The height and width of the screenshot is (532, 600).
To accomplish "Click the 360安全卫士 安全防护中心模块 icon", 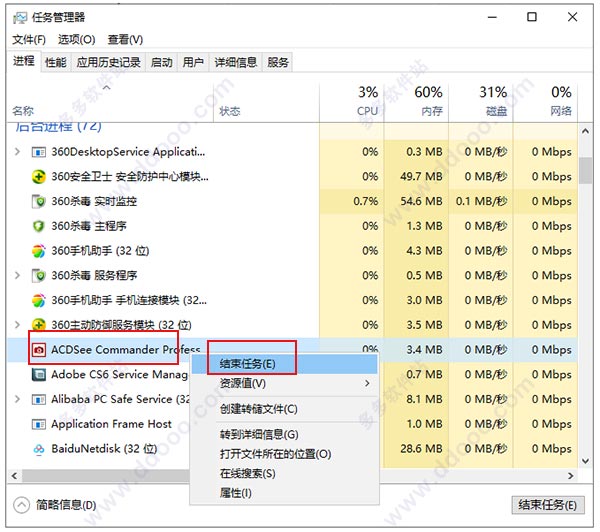I will [39, 177].
